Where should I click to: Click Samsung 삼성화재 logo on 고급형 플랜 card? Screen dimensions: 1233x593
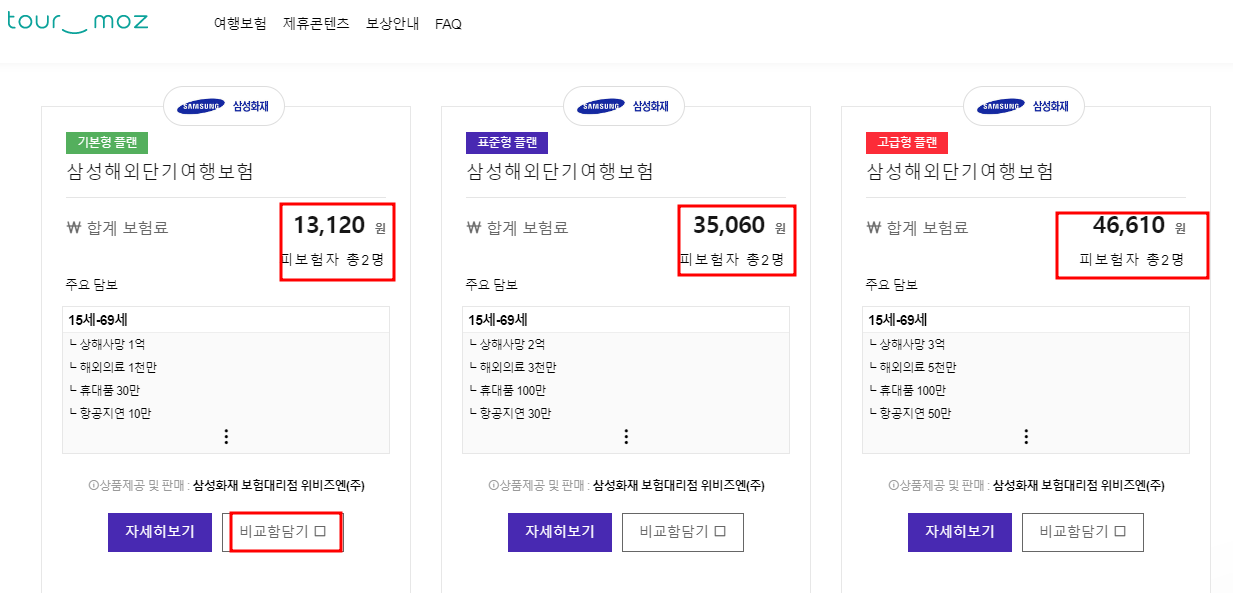pos(1024,106)
